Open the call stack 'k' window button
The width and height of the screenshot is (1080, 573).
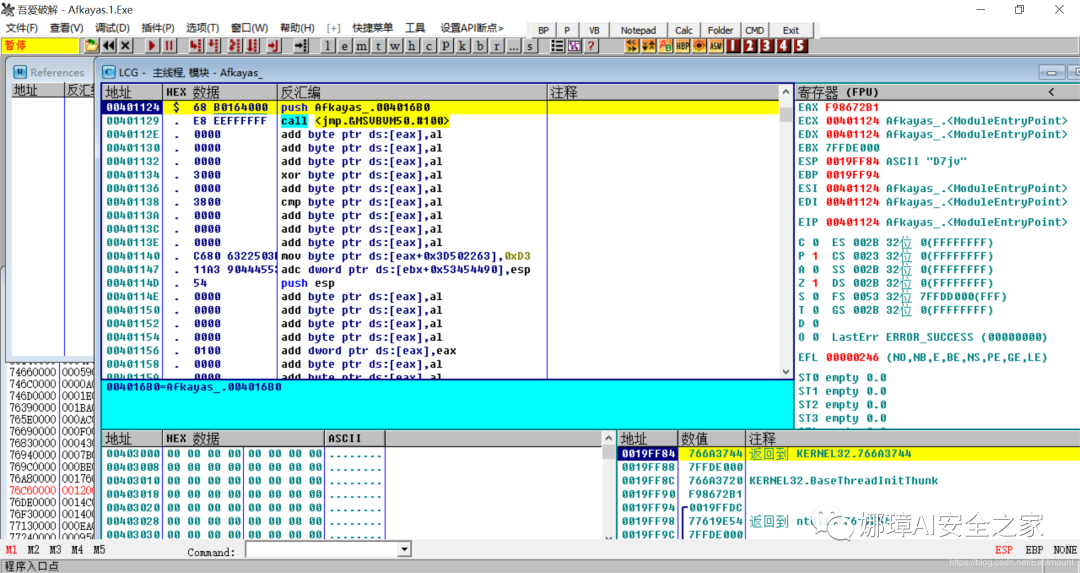(463, 45)
